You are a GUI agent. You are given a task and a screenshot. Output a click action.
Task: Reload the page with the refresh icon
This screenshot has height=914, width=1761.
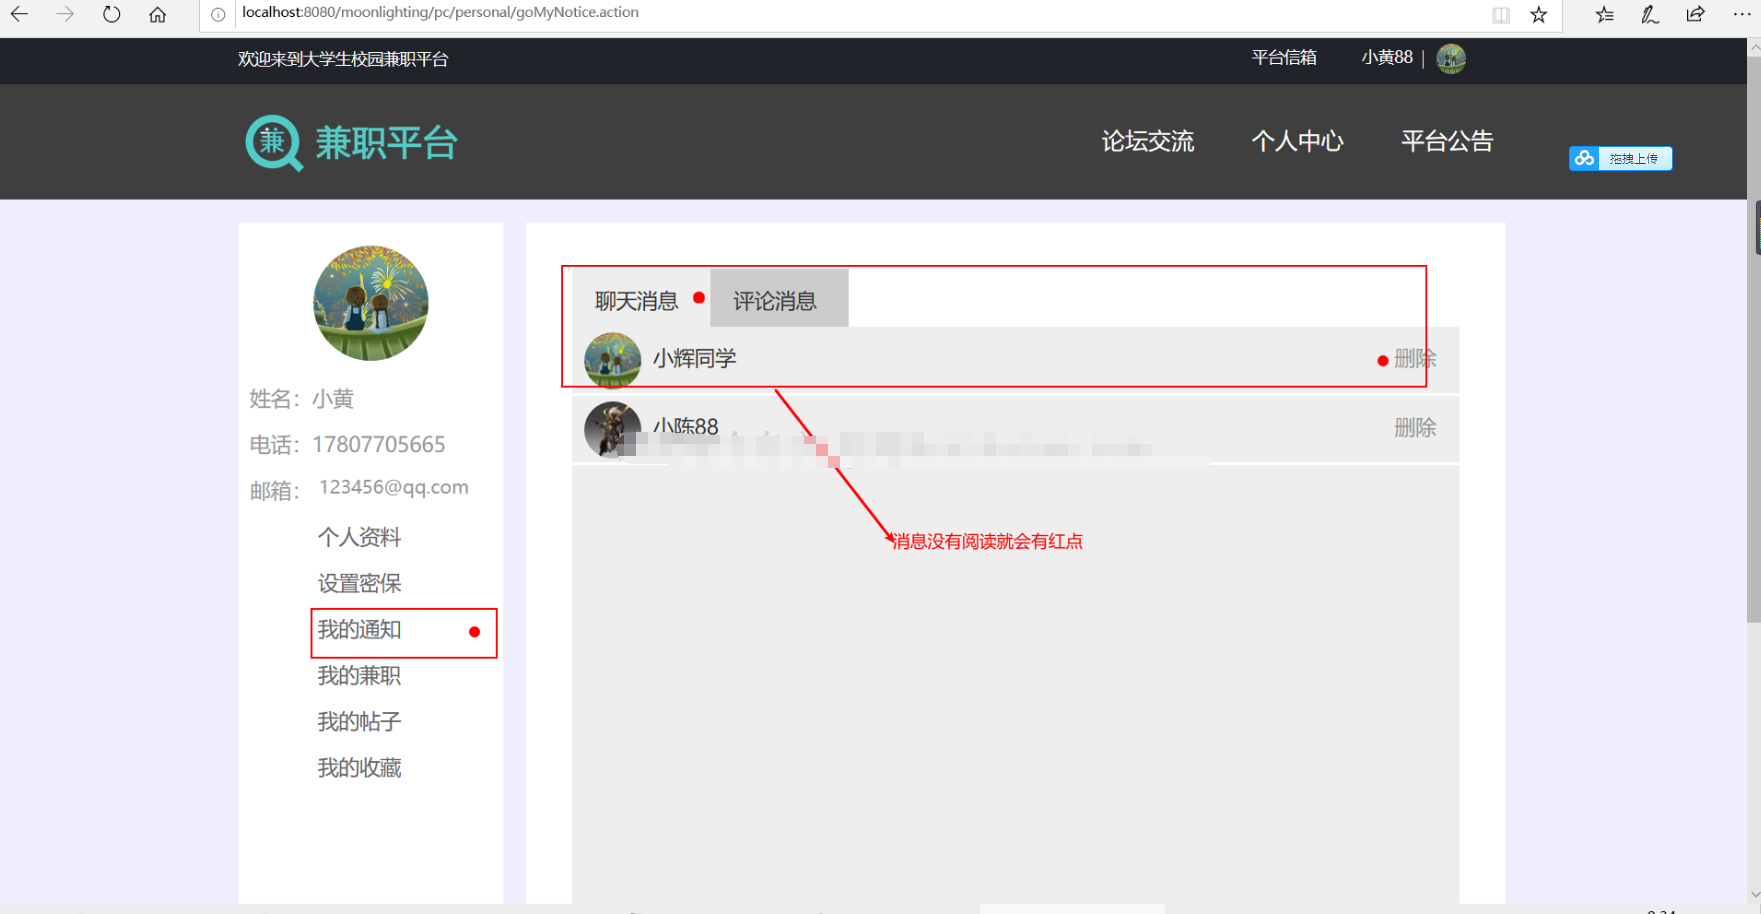coord(111,14)
